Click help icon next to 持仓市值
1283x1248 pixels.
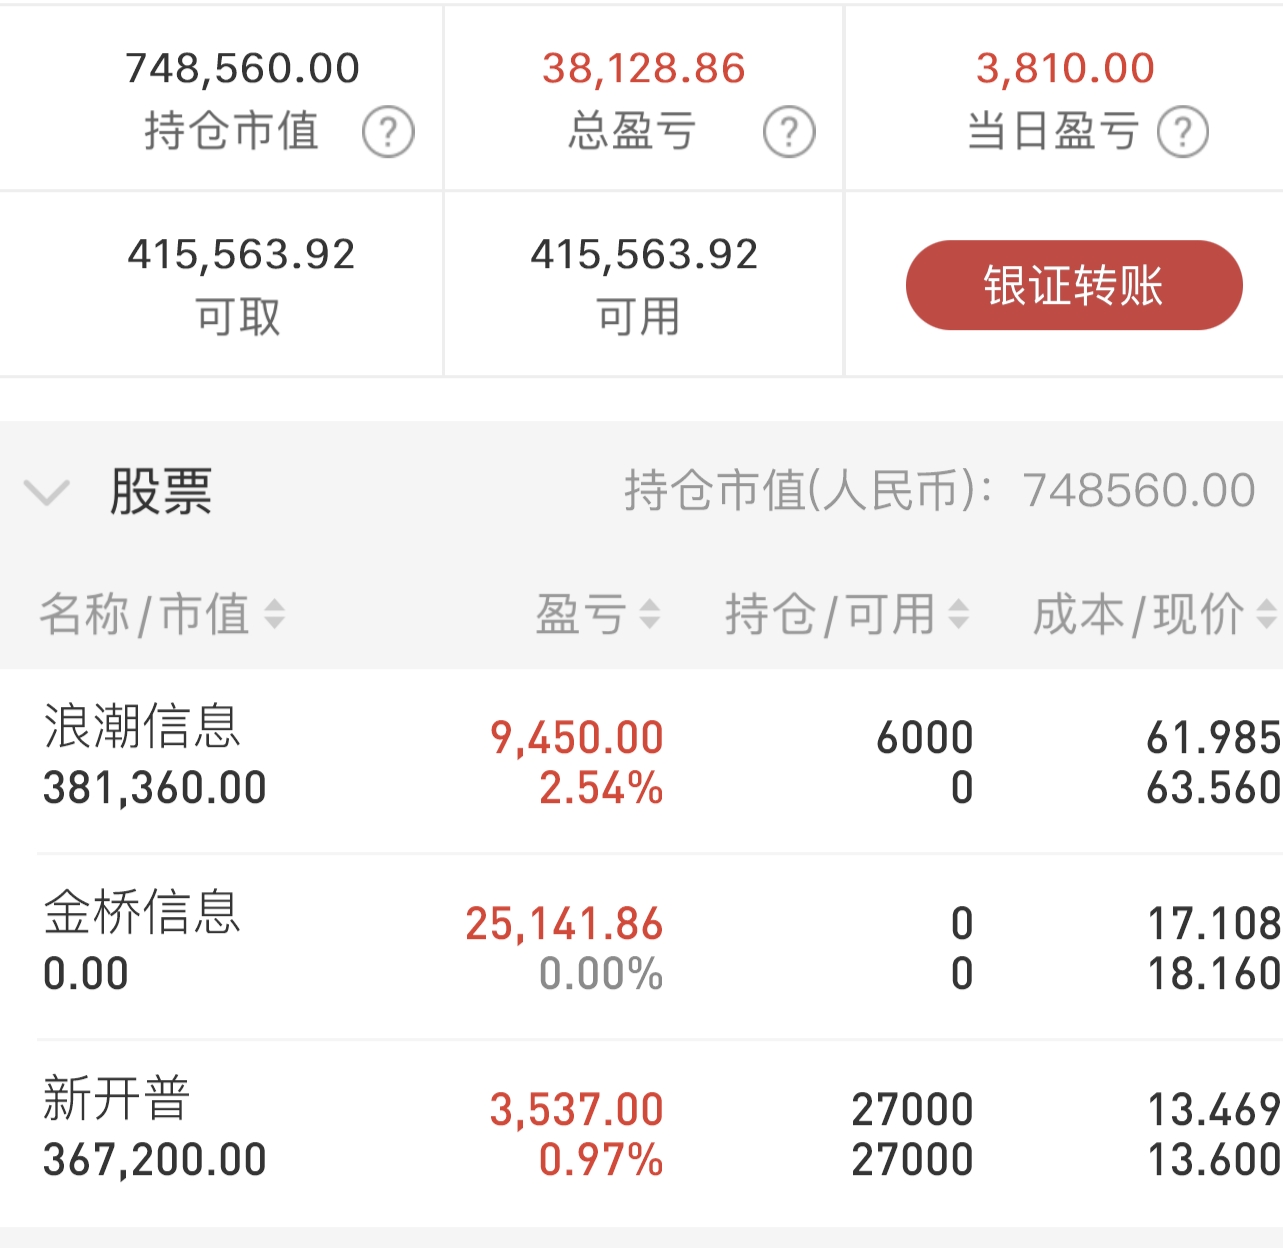388,132
